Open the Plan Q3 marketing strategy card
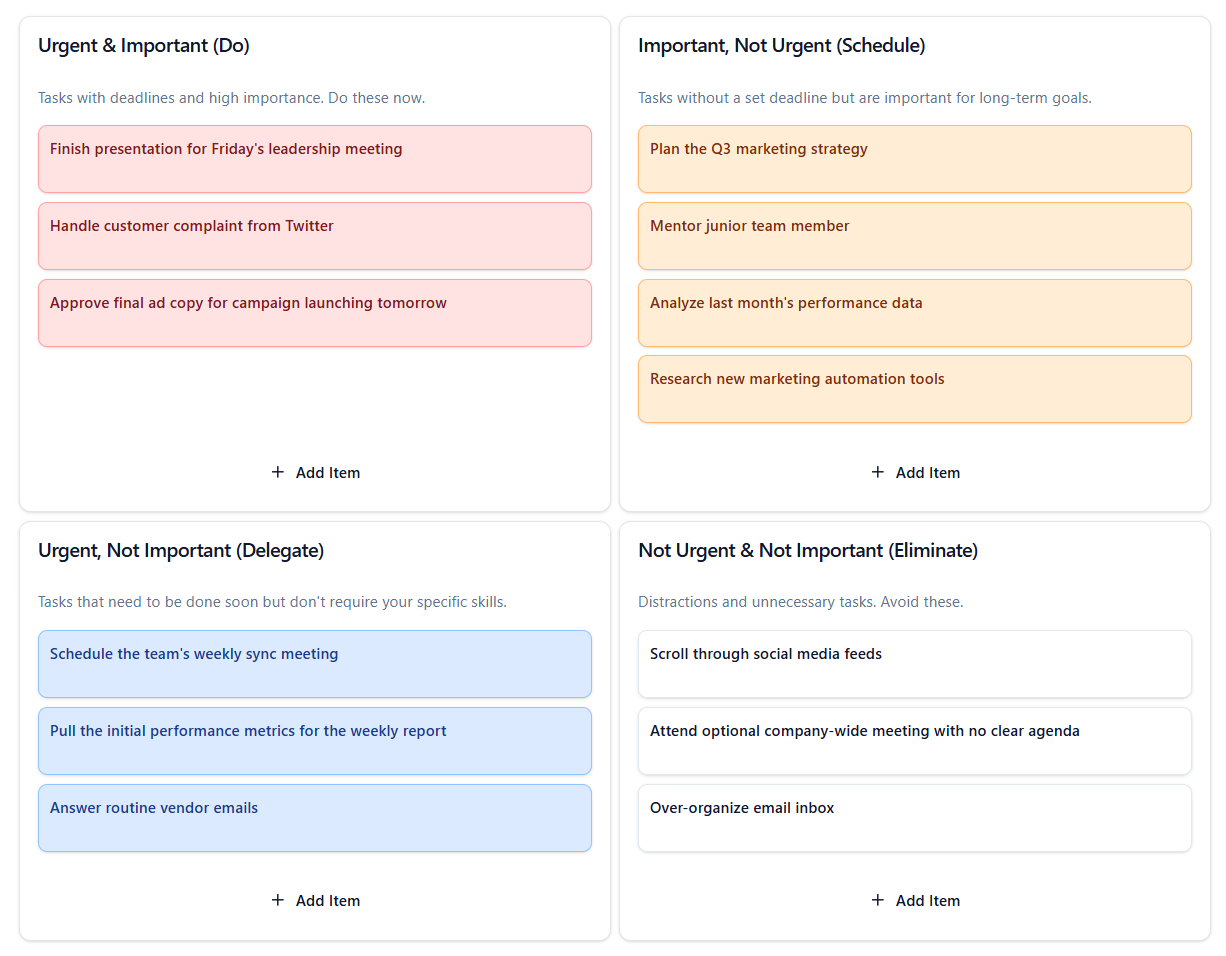 [914, 159]
